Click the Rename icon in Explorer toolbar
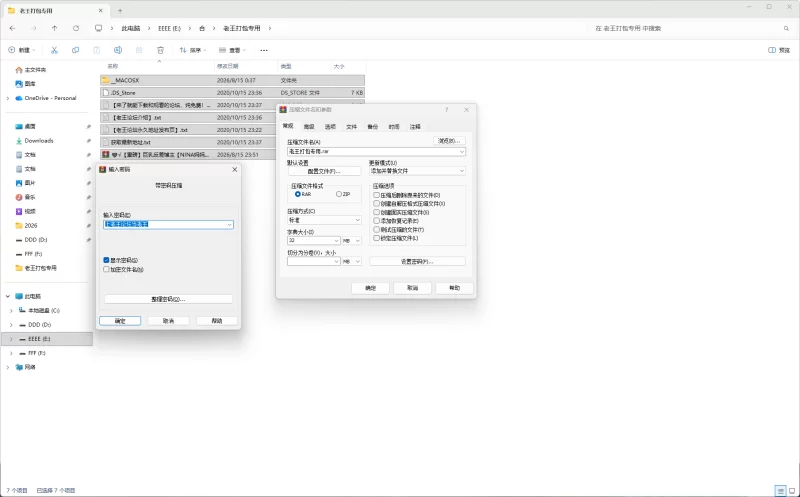Viewport: 800px width, 497px height. click(x=118, y=50)
